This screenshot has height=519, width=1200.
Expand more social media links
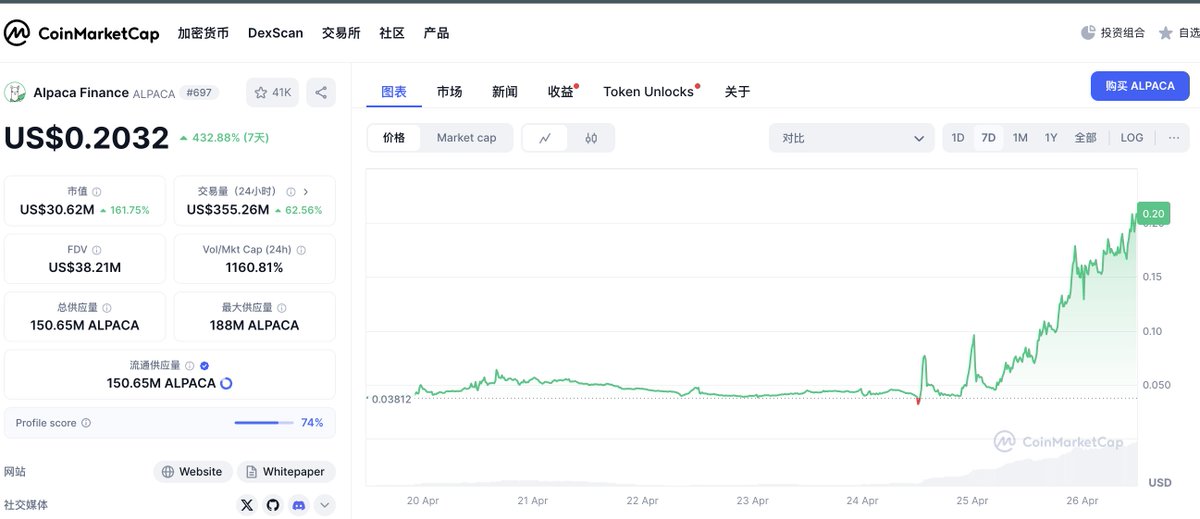[324, 505]
